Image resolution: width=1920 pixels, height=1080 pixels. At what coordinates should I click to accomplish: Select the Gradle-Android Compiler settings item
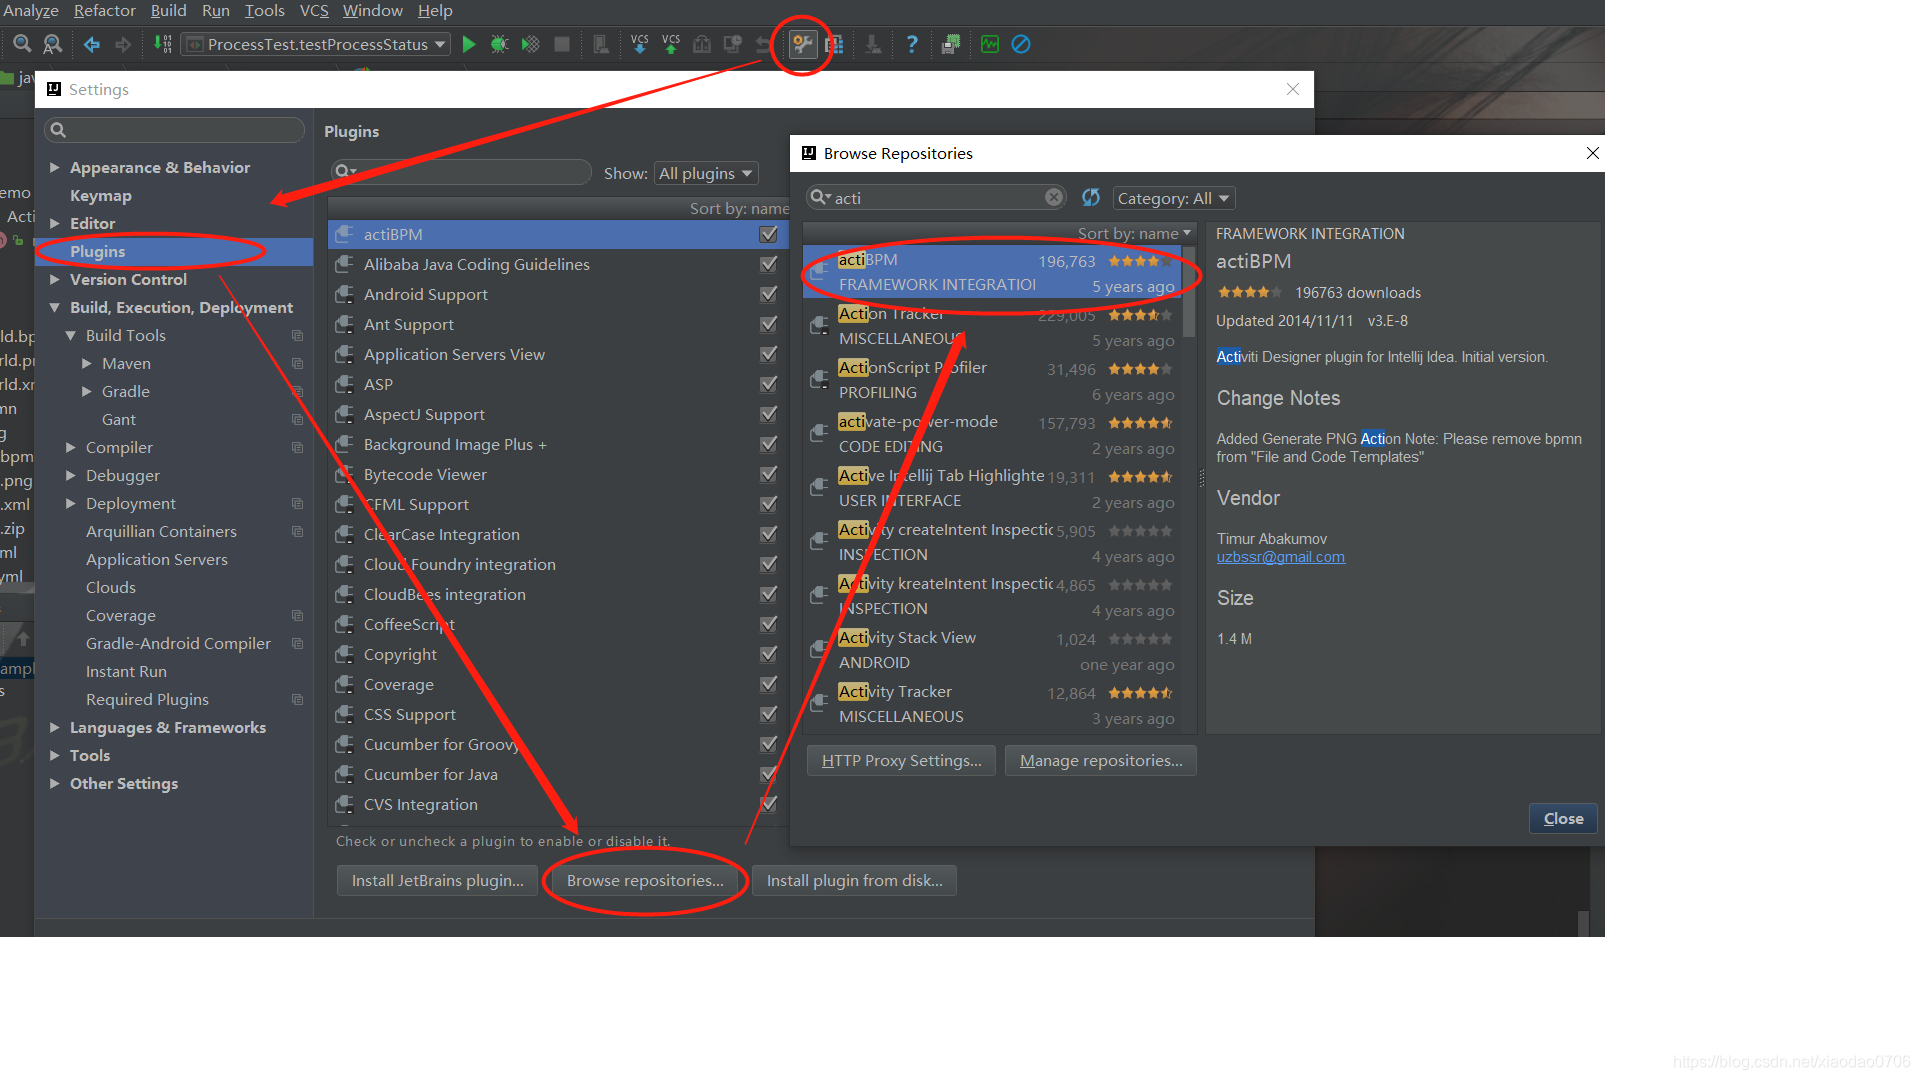[x=178, y=643]
